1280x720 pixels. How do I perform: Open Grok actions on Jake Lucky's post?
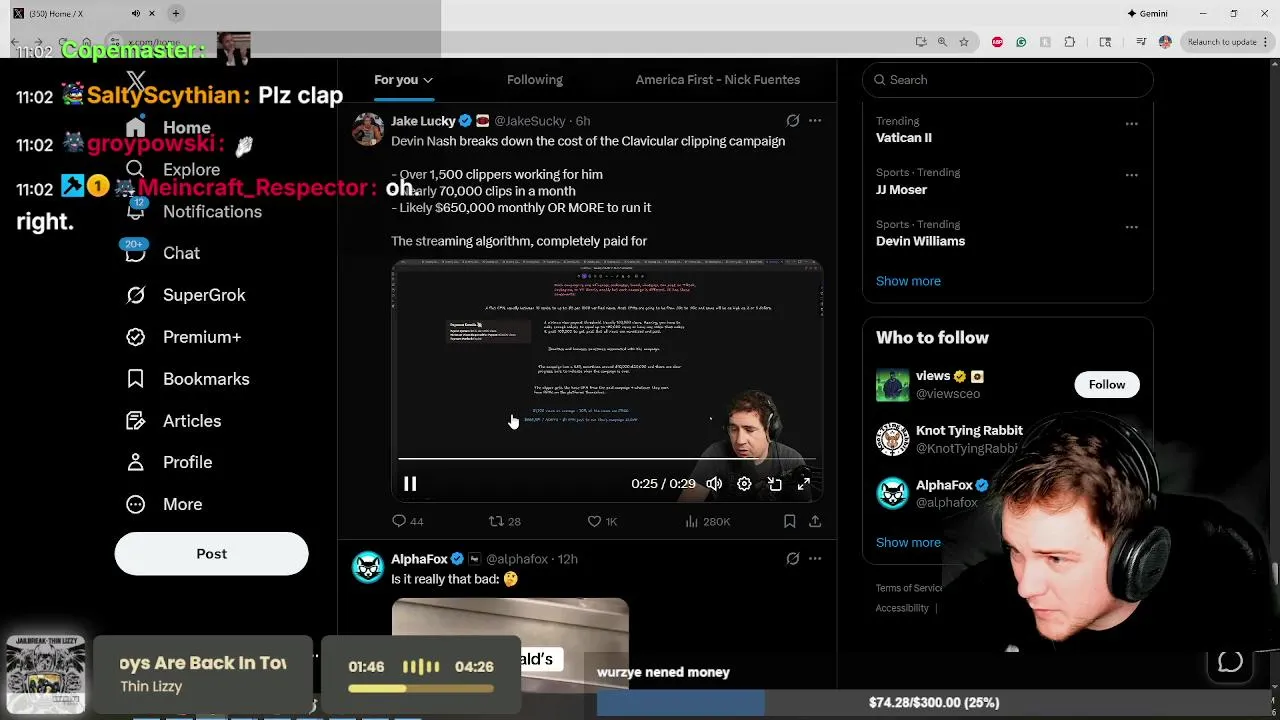point(793,121)
